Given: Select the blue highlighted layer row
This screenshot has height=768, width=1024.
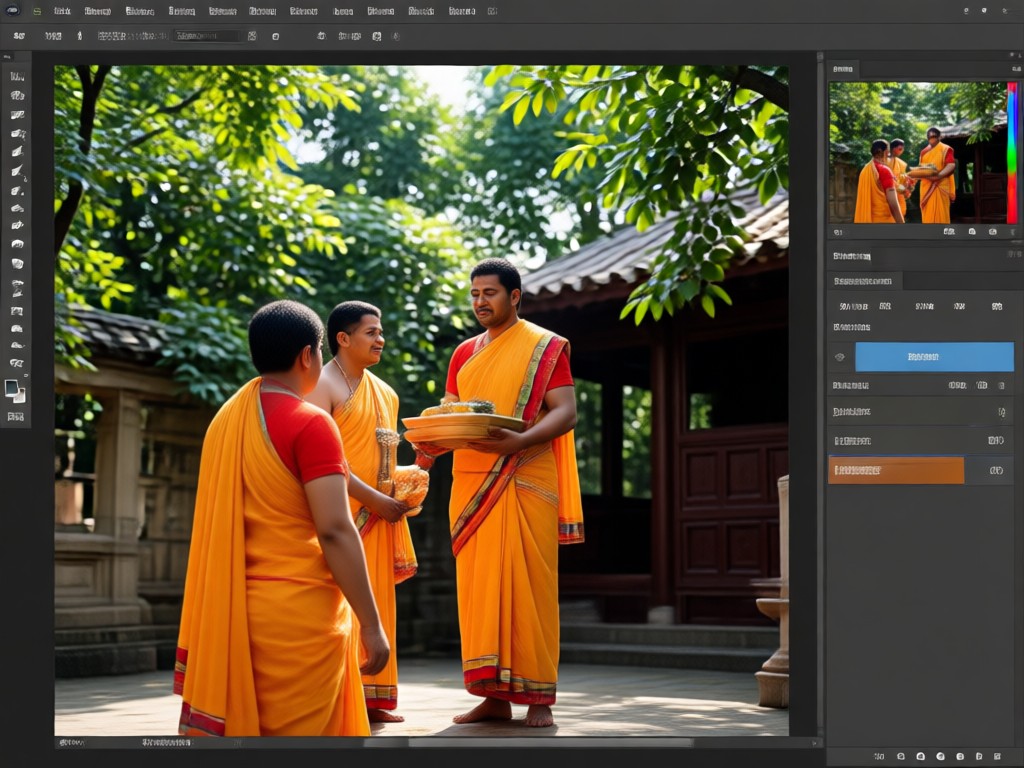Looking at the screenshot, I should pyautogui.click(x=935, y=357).
